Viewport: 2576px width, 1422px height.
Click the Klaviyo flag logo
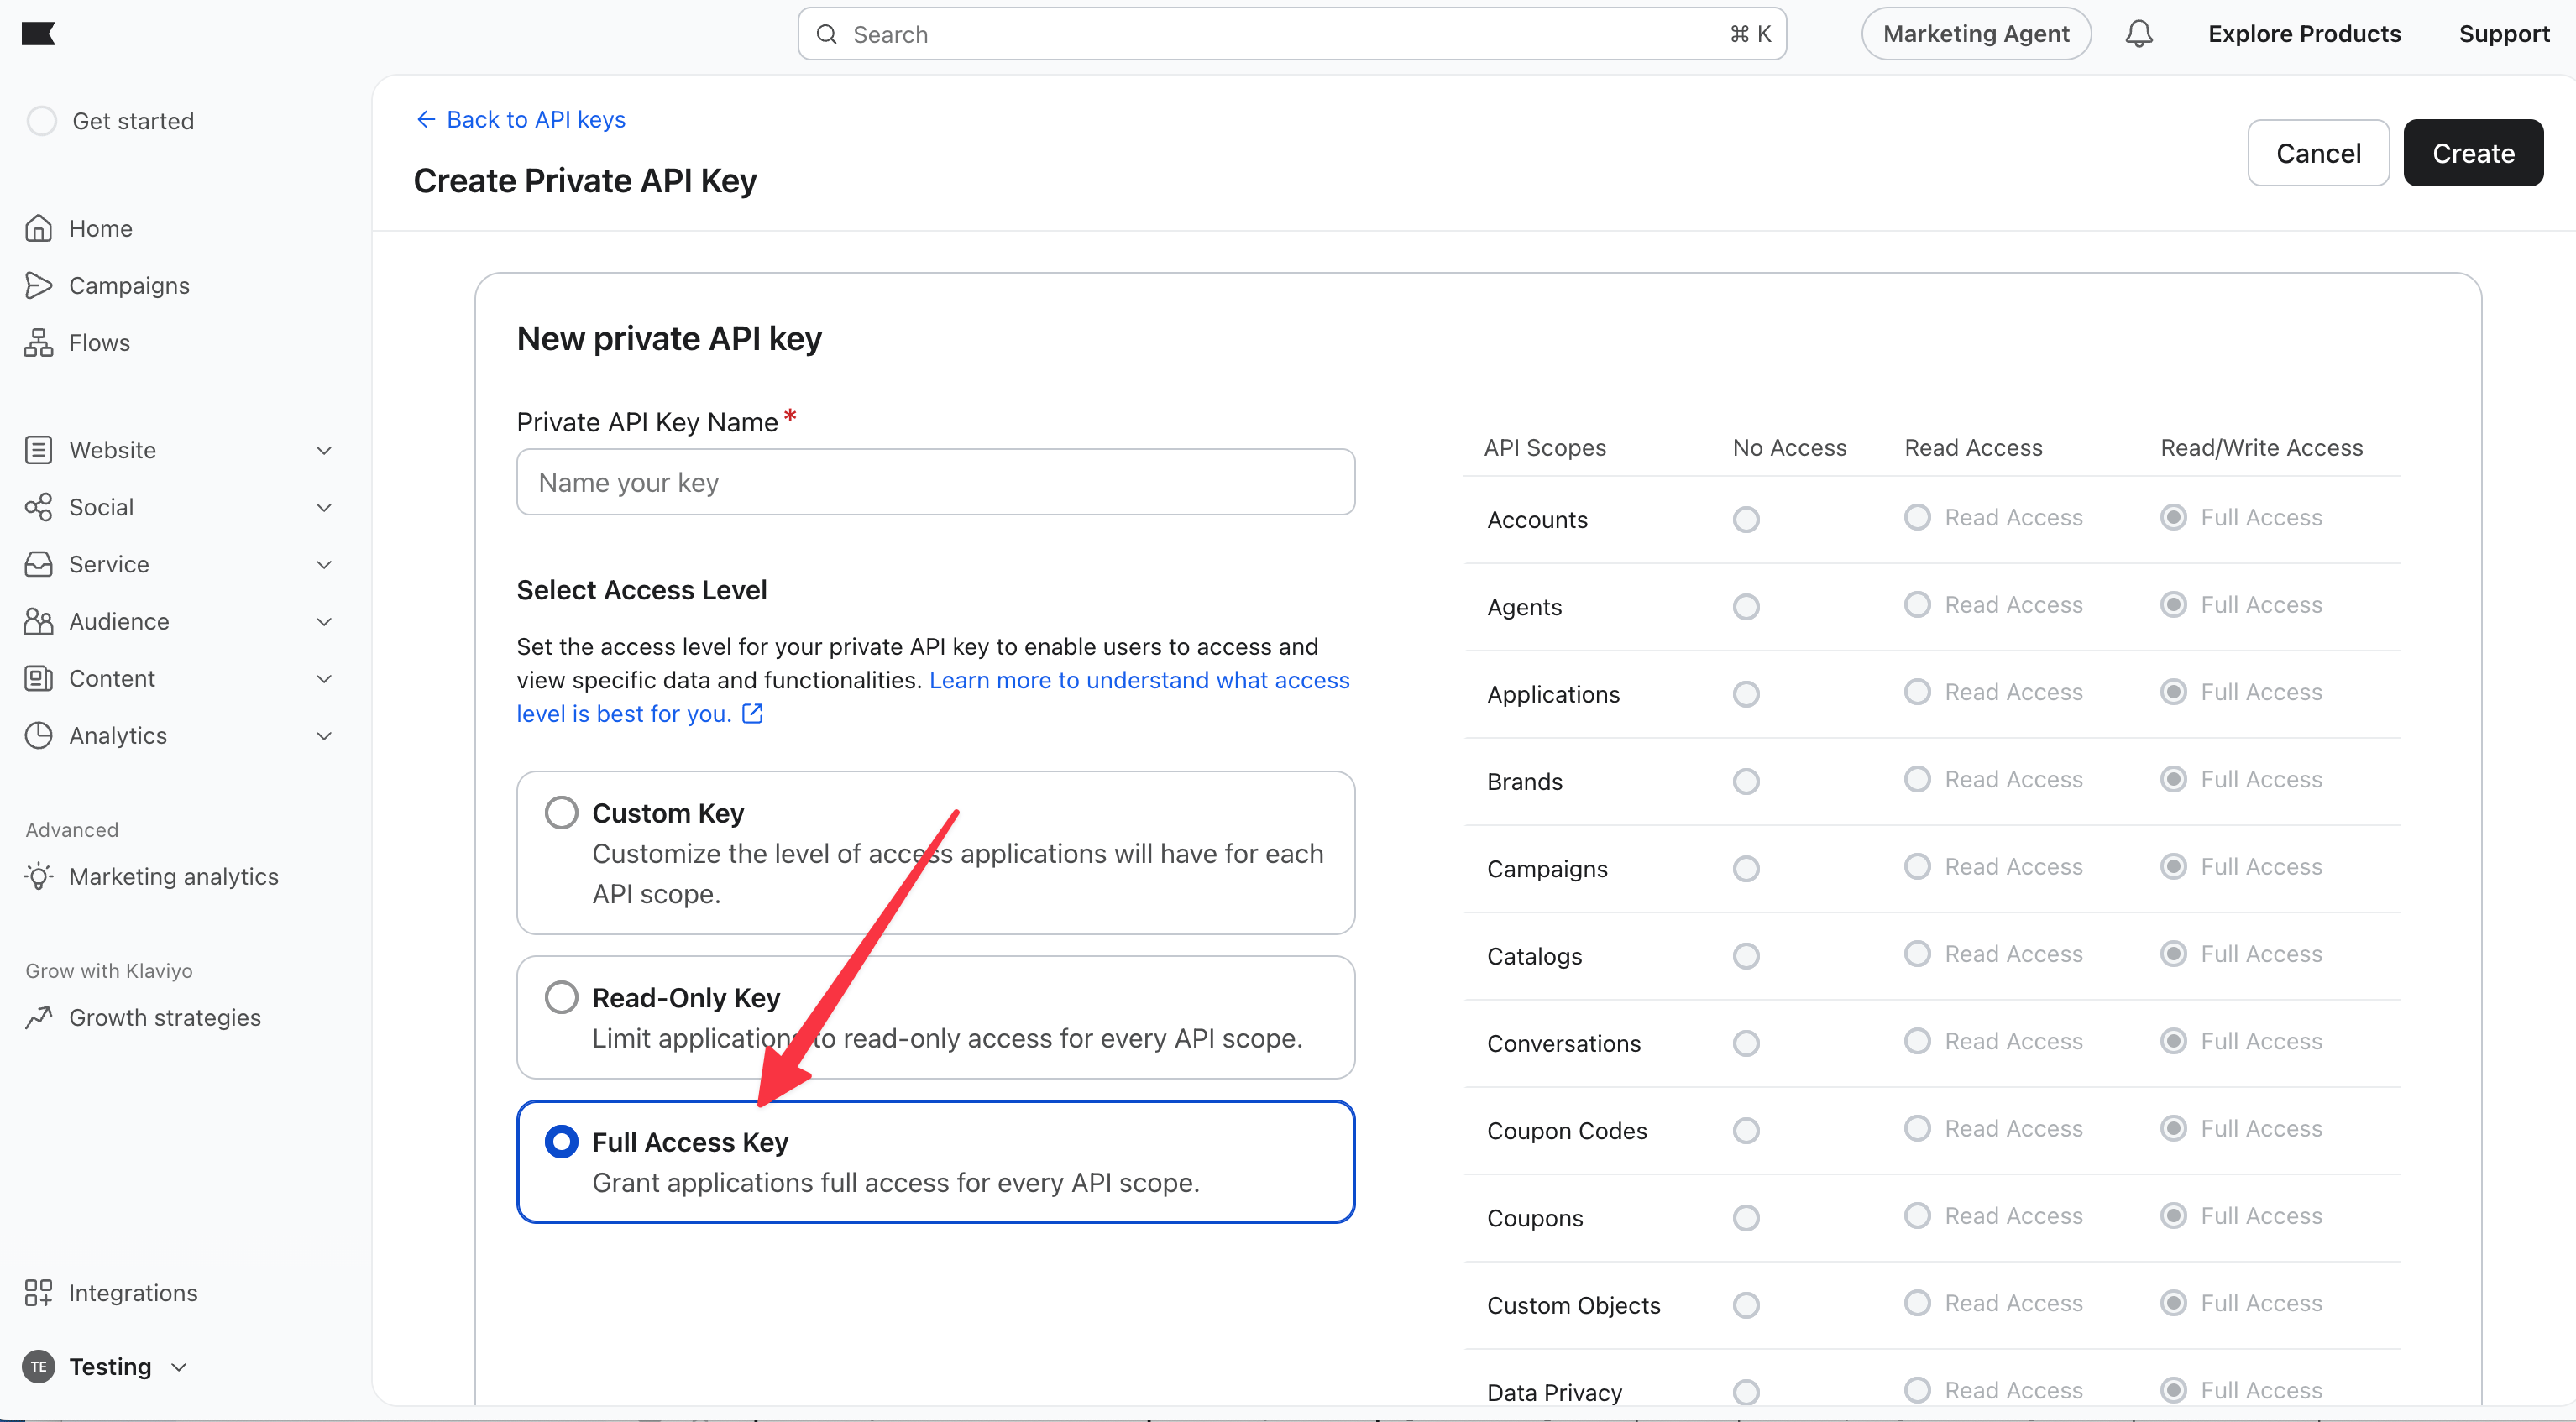pyautogui.click(x=38, y=34)
